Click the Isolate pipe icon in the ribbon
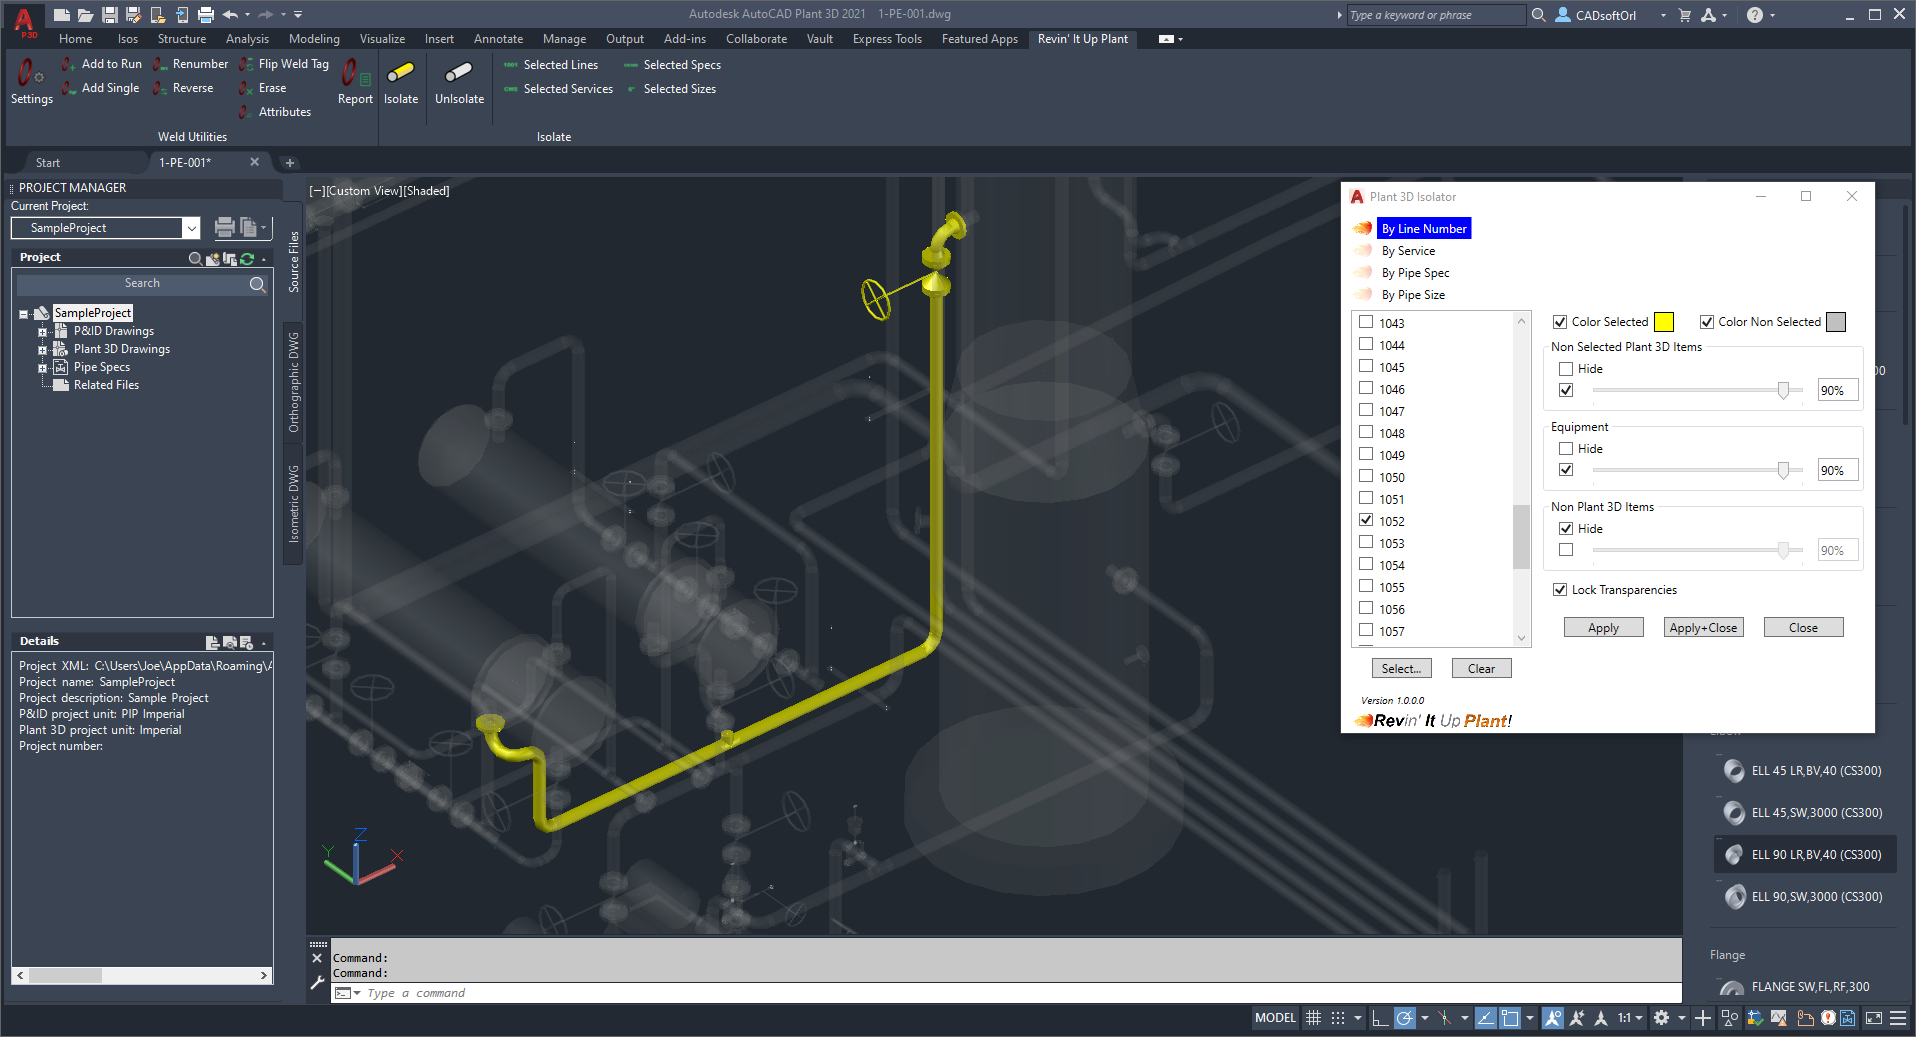The height and width of the screenshot is (1037, 1916). pyautogui.click(x=401, y=74)
